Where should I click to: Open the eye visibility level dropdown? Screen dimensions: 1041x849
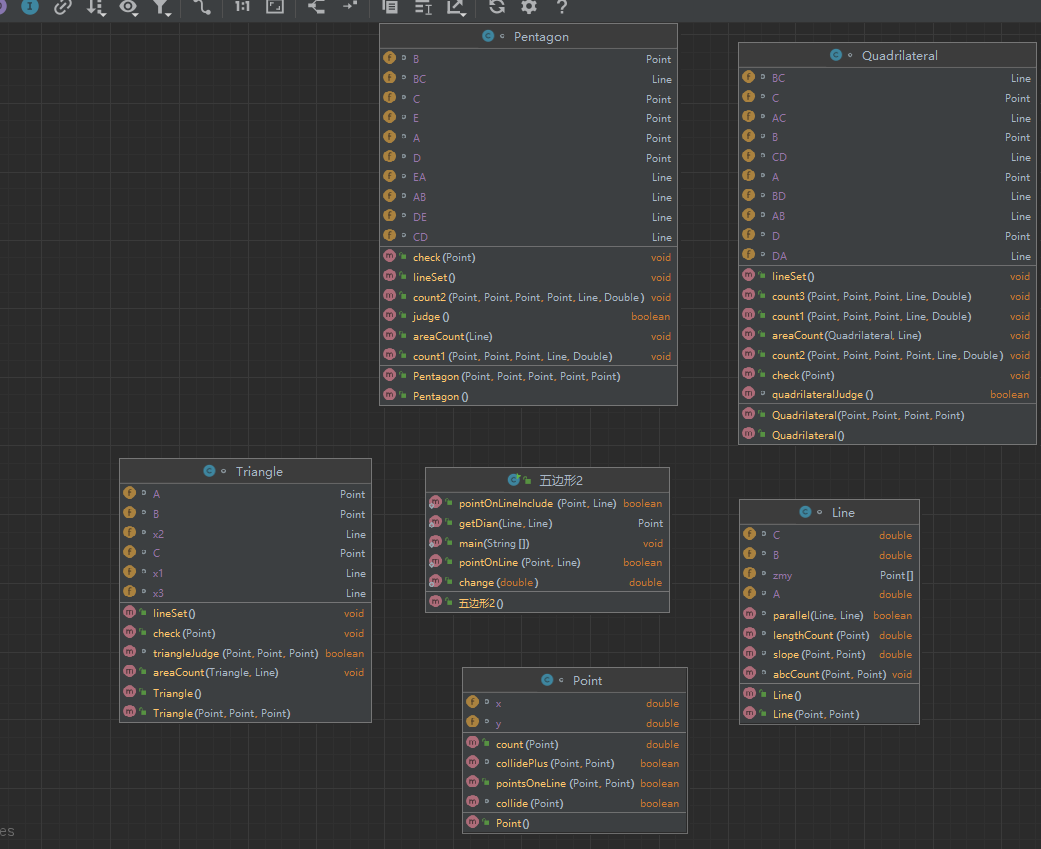[x=129, y=7]
